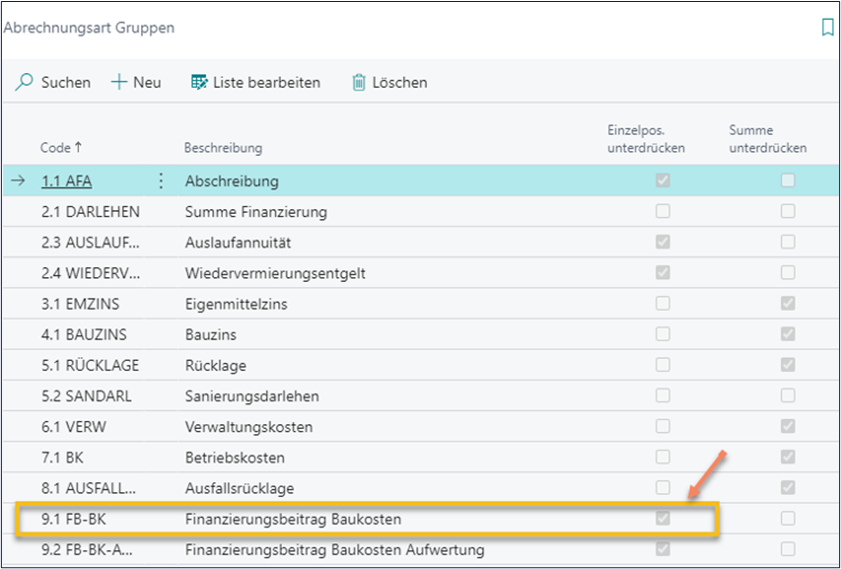841x569 pixels.
Task: Toggle Einzelpos. unterdrücken for Summe Finanzierung
Action: point(663,211)
